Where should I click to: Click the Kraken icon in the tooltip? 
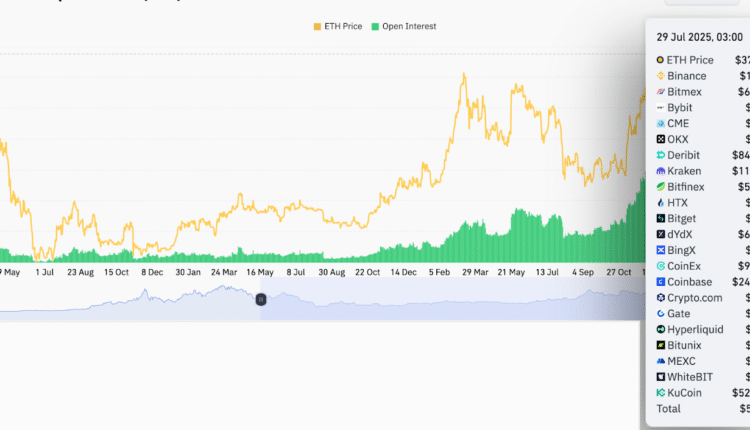tap(660, 171)
